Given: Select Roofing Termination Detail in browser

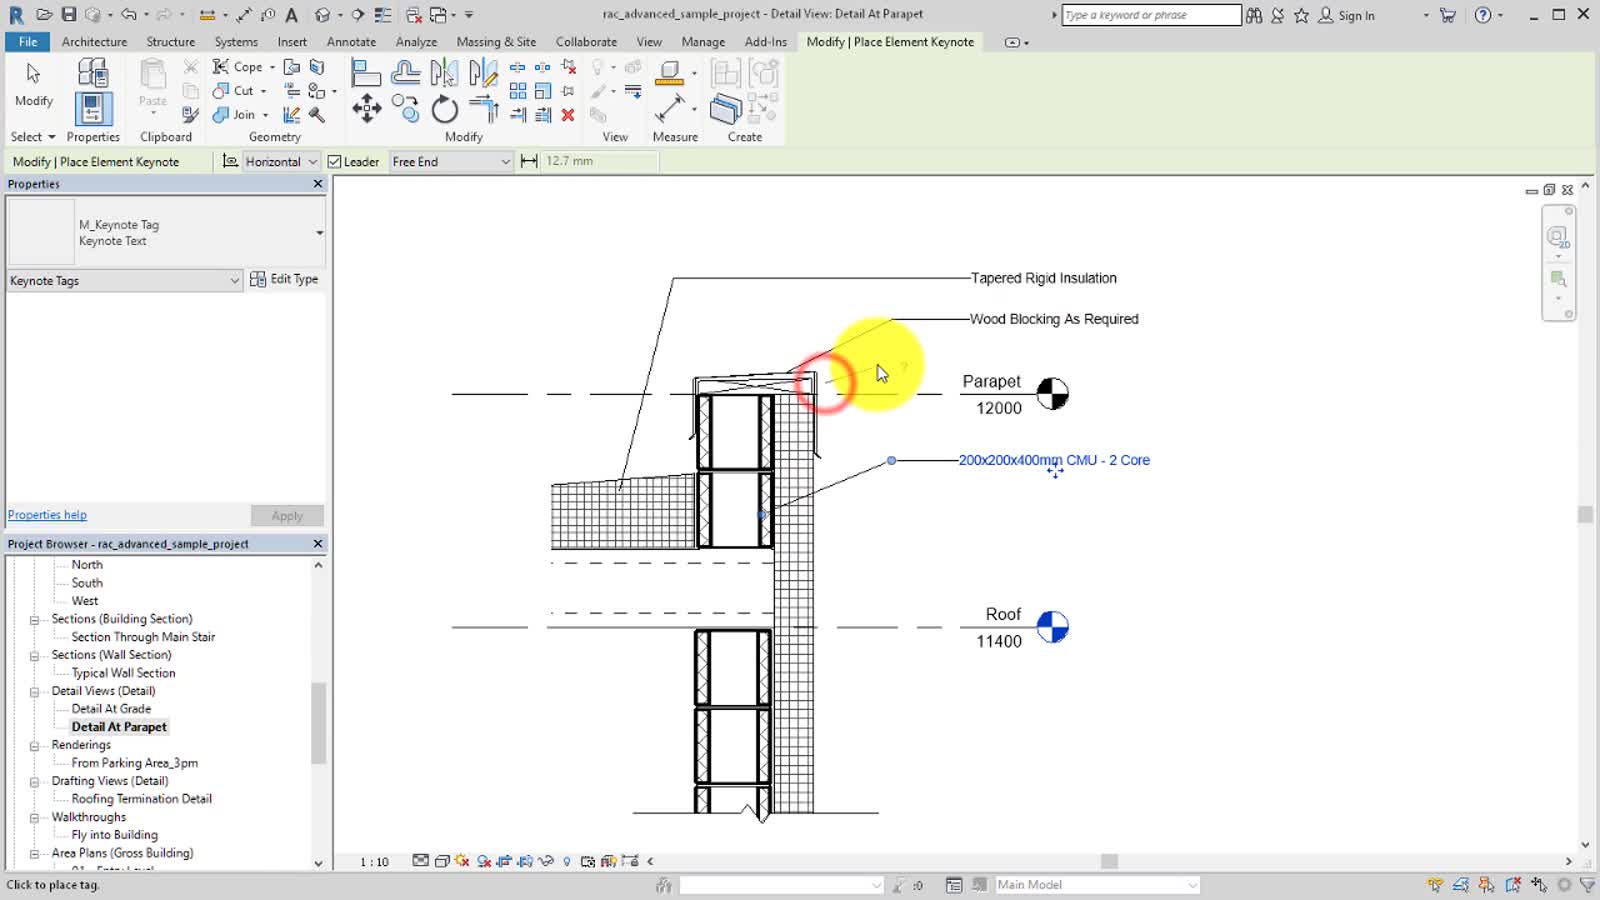Looking at the screenshot, I should (x=141, y=799).
